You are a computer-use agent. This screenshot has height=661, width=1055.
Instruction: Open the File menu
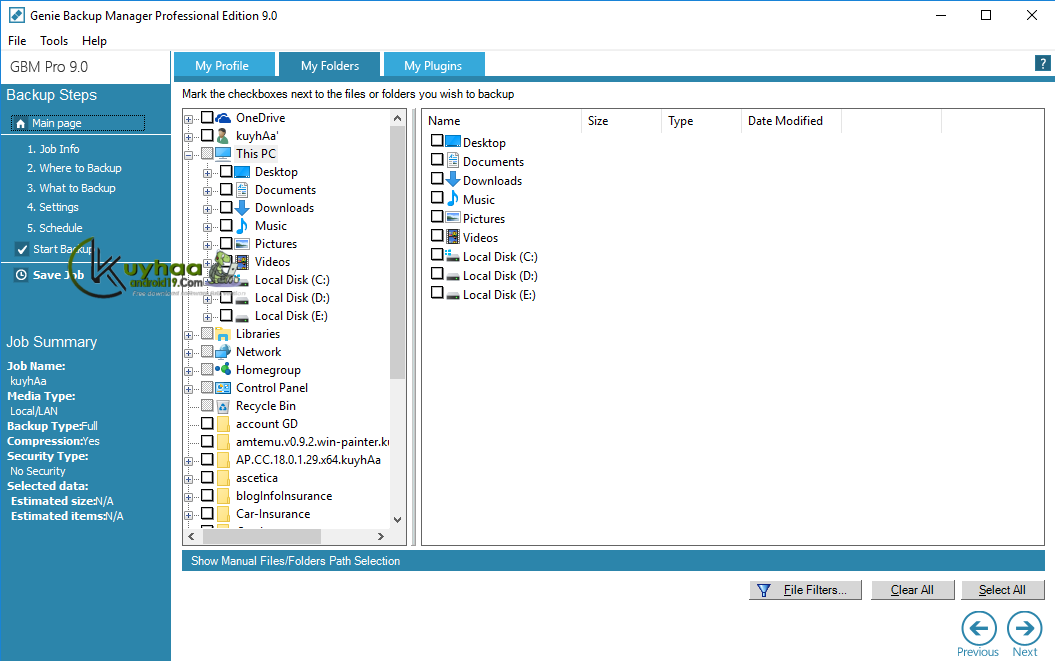point(17,41)
